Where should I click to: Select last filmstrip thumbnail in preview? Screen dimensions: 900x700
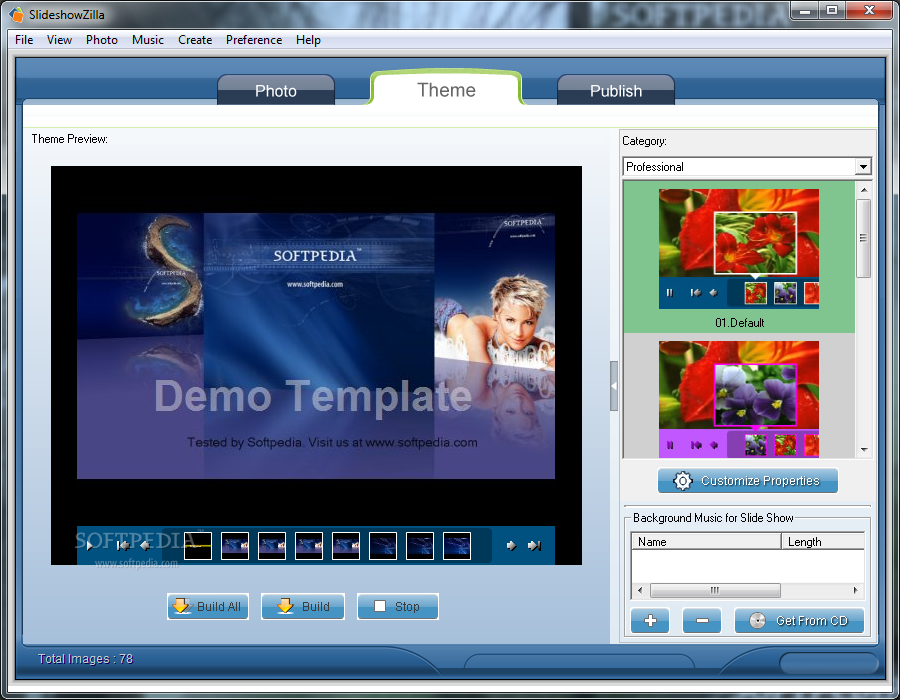(x=457, y=546)
